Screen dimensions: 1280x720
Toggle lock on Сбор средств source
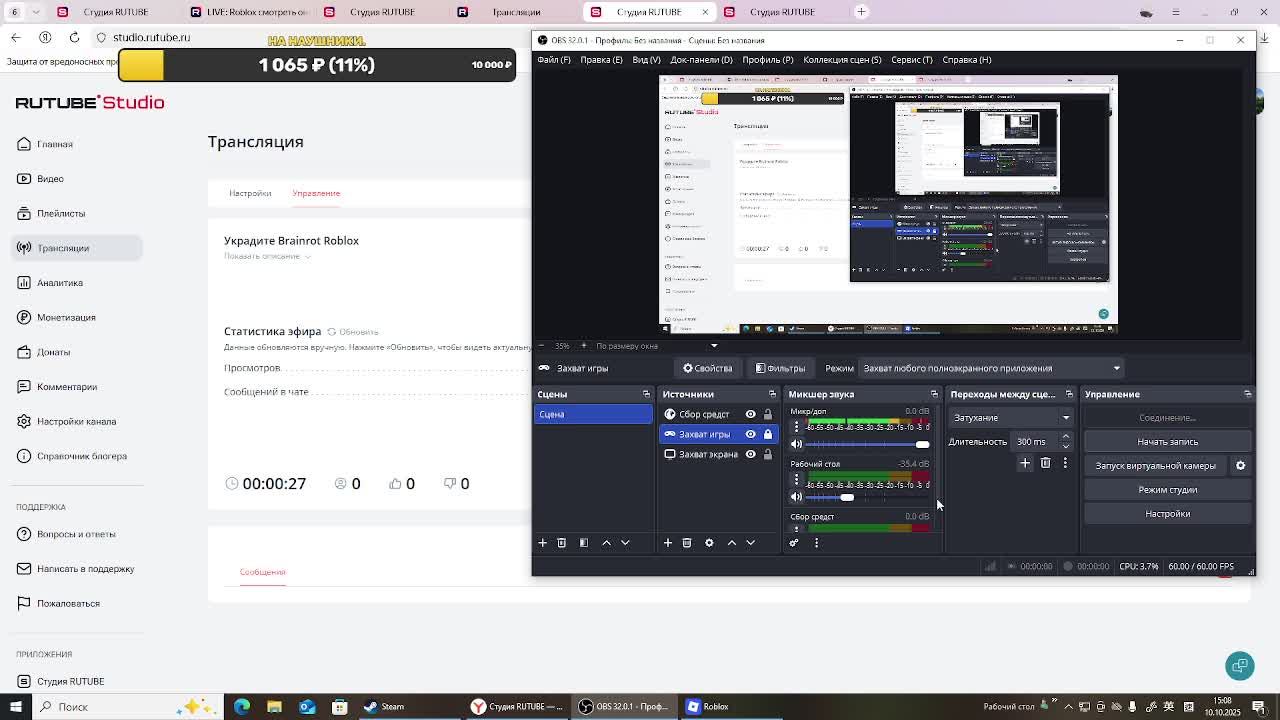(768, 415)
